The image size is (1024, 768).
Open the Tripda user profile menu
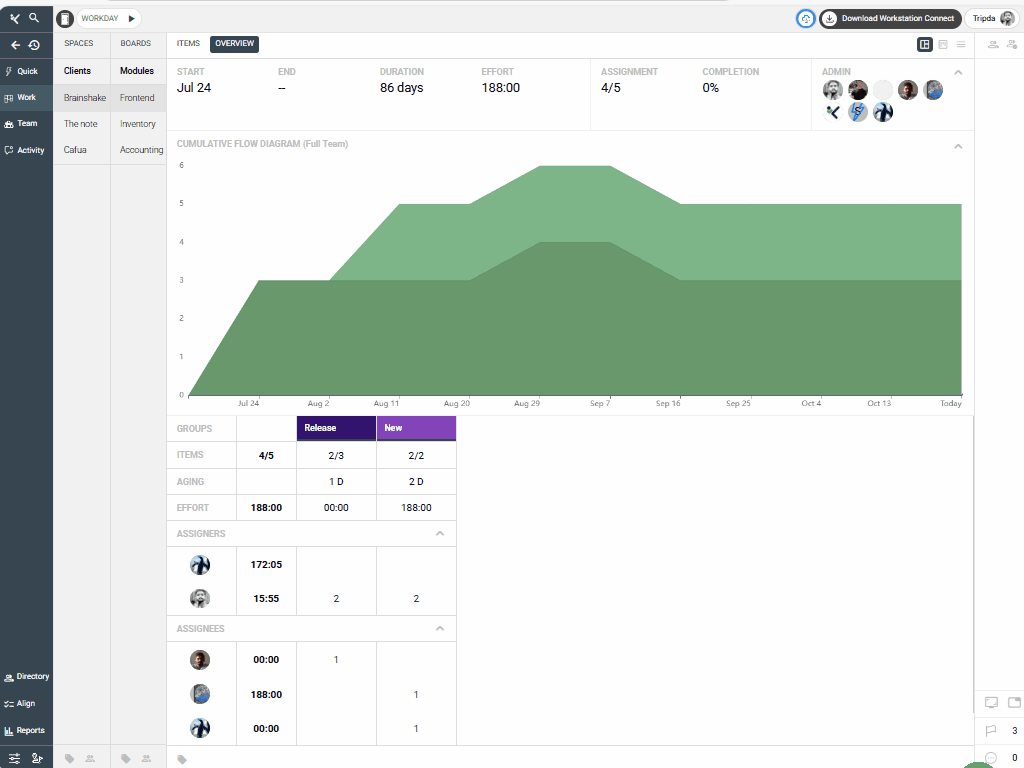993,18
